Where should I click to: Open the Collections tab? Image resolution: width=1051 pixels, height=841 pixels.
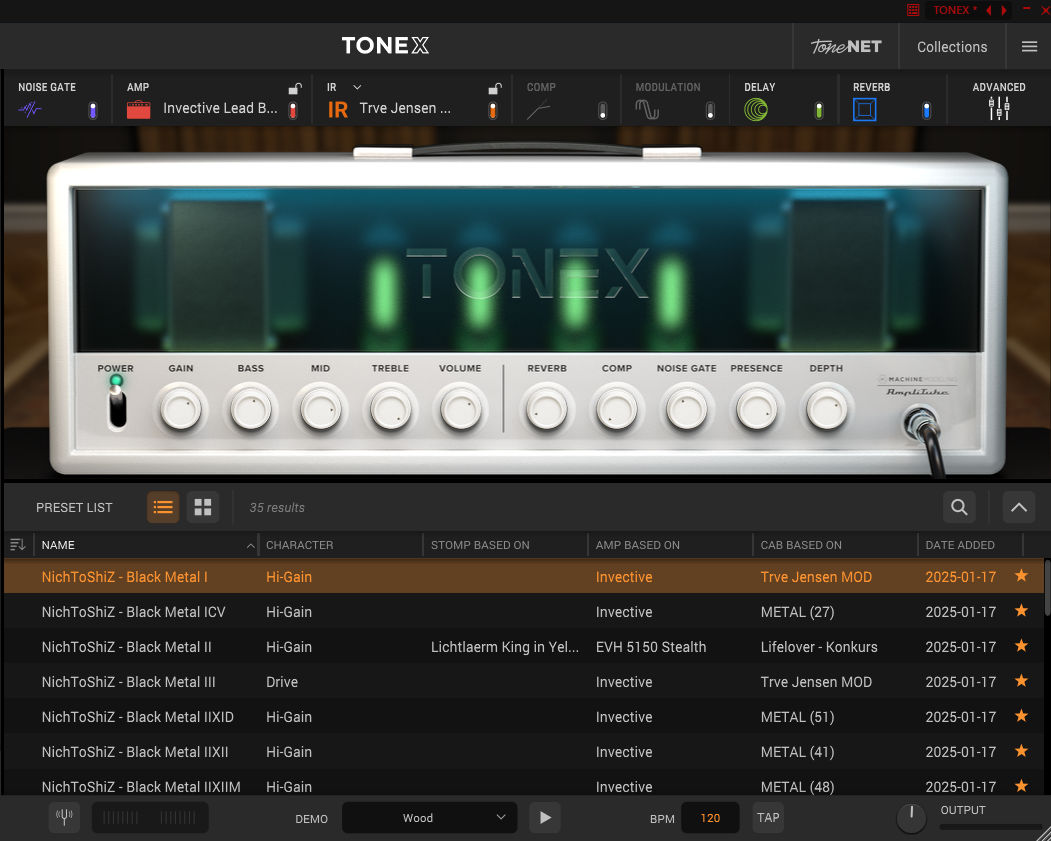tap(952, 47)
